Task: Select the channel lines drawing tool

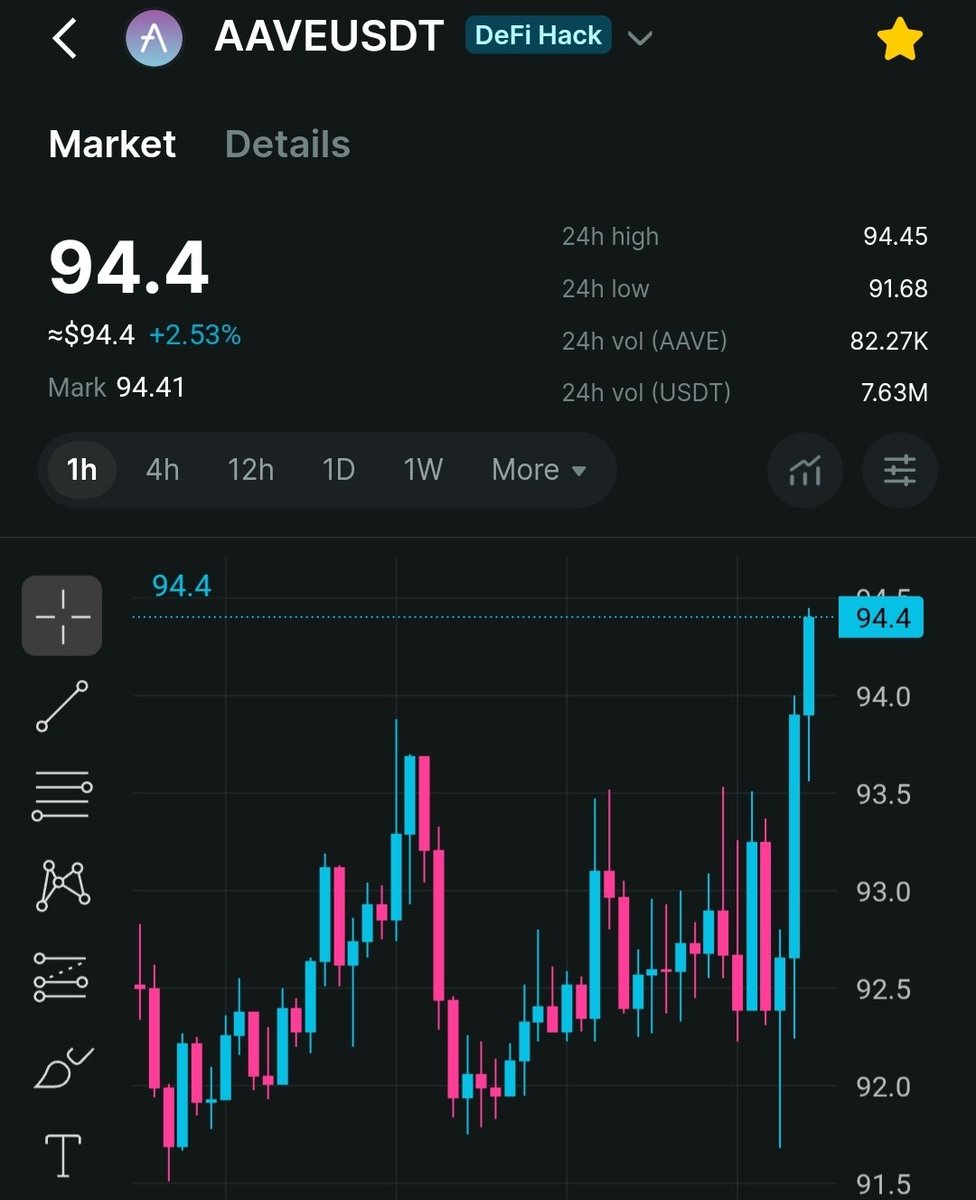Action: pos(62,977)
